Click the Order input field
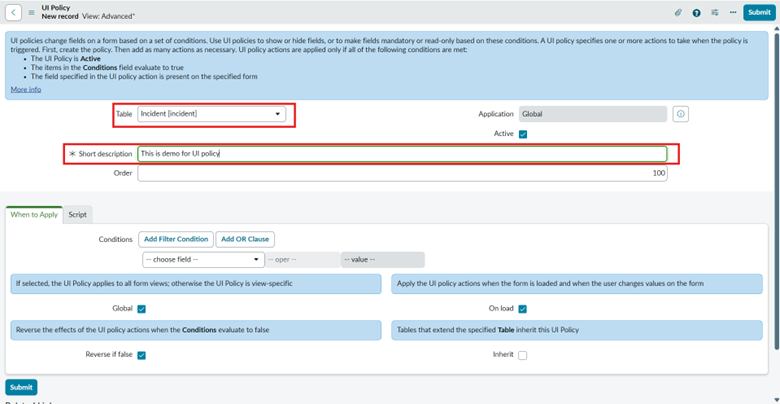Image resolution: width=780 pixels, height=404 pixels. (402, 173)
